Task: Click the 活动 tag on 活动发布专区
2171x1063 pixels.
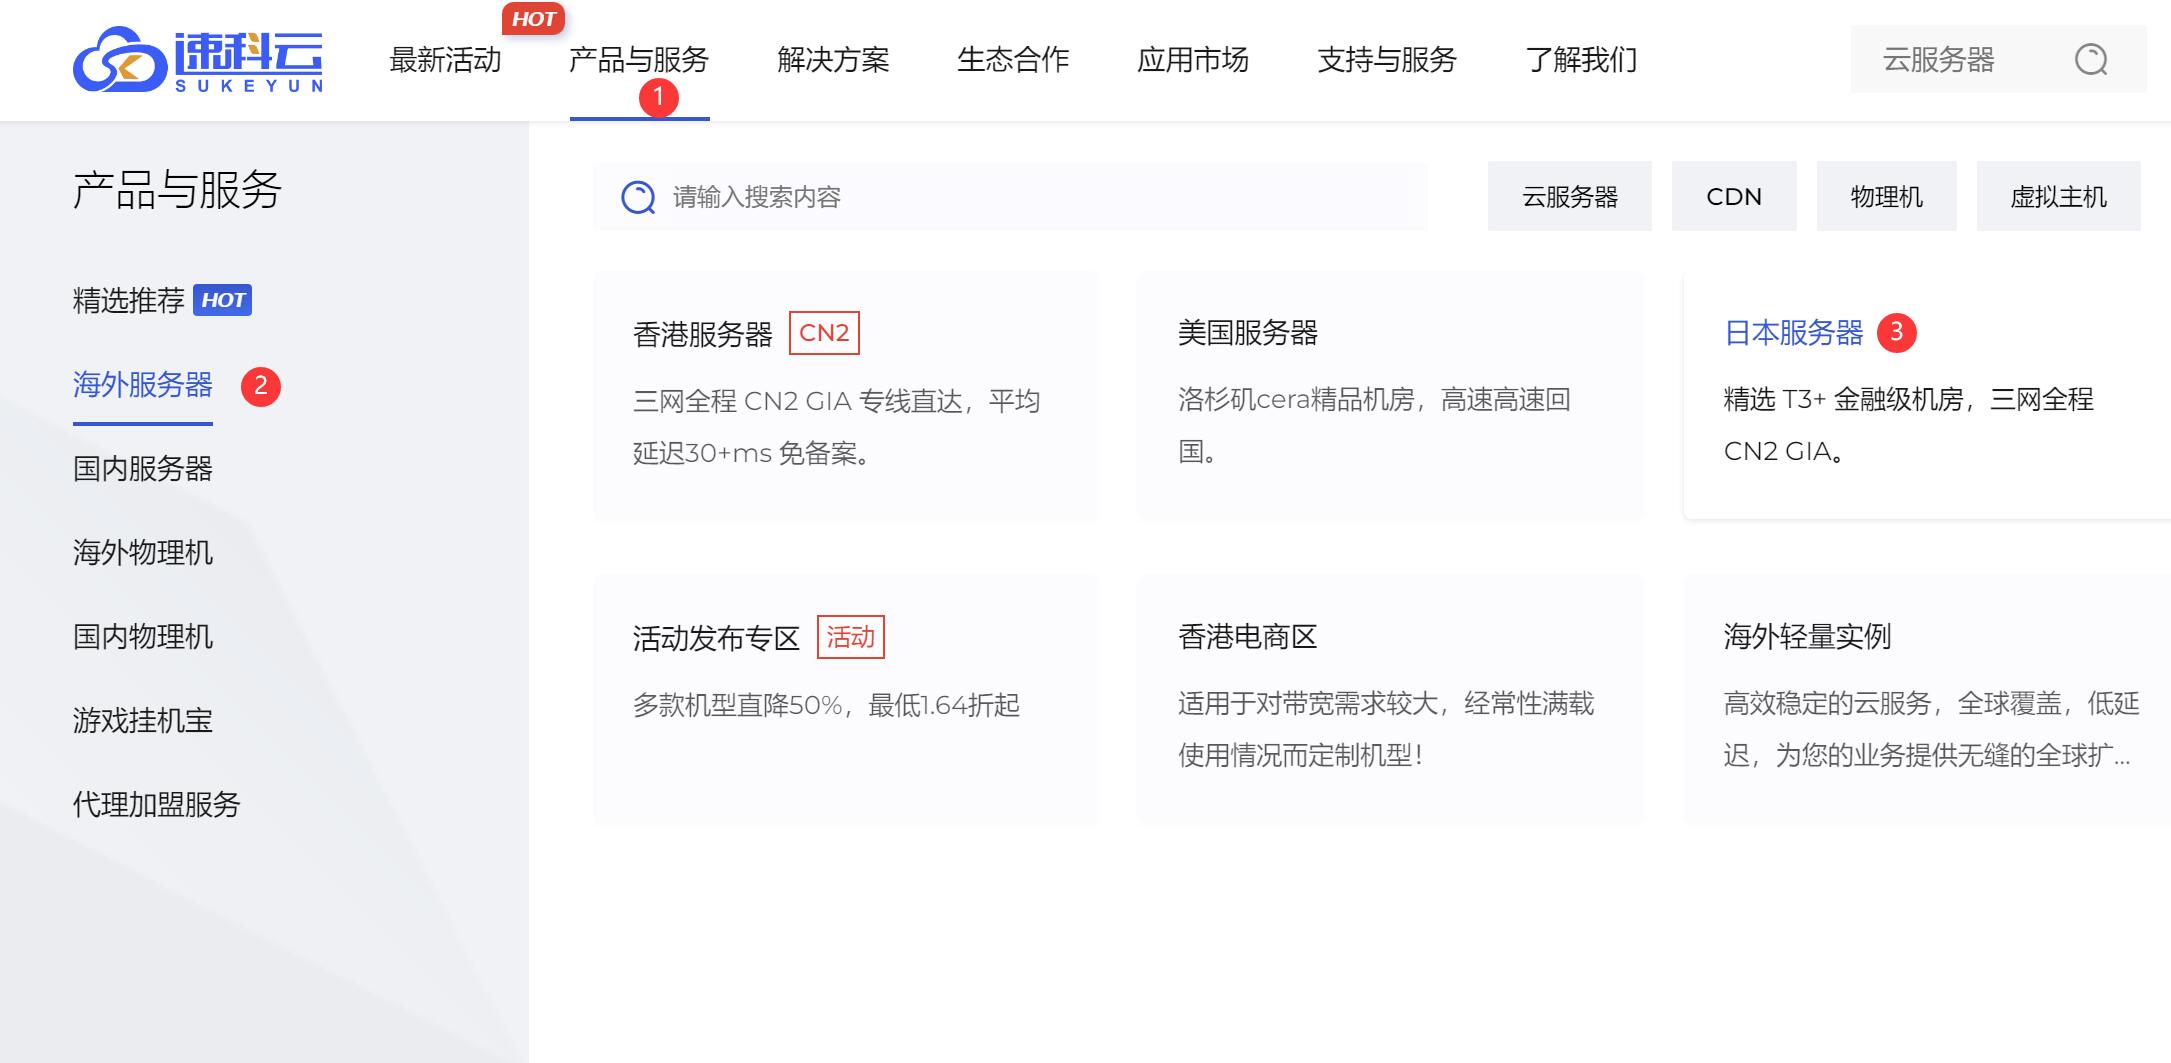Action: 851,637
